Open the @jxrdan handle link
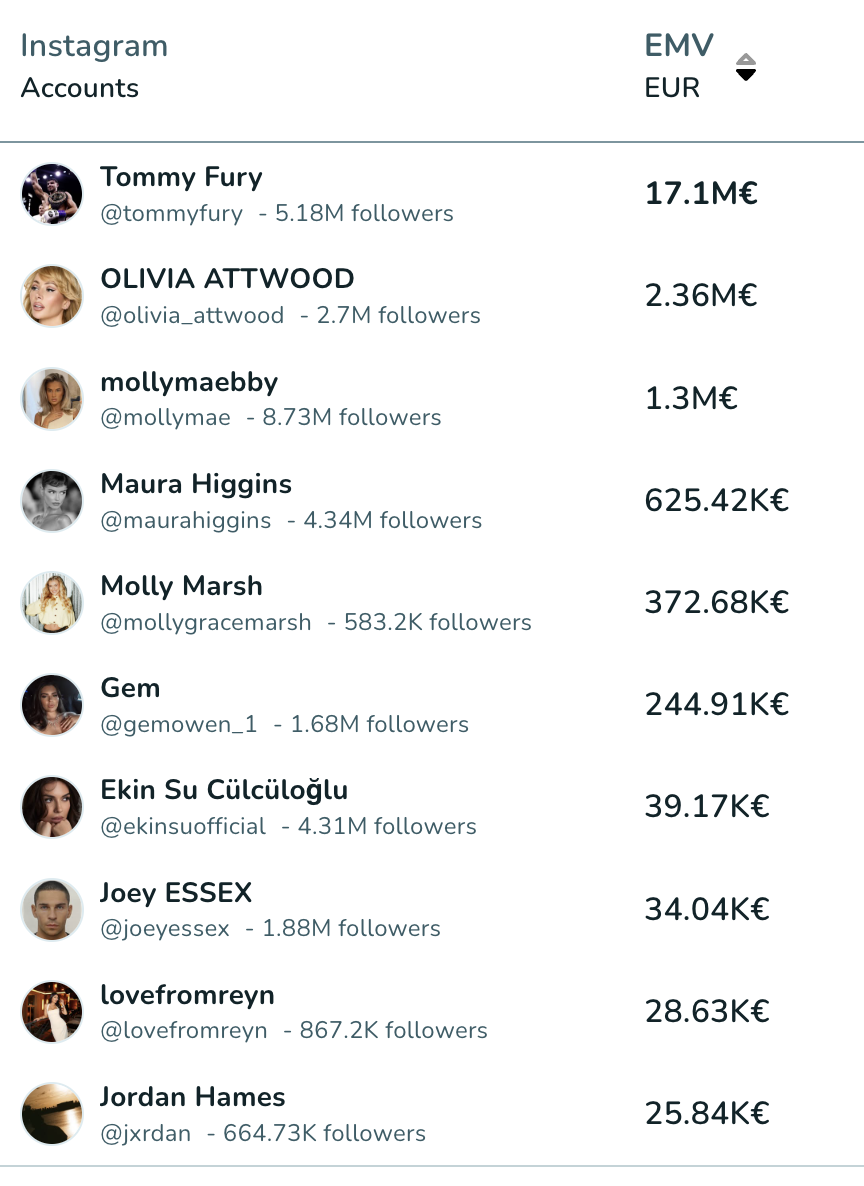The image size is (864, 1186). 145,1133
